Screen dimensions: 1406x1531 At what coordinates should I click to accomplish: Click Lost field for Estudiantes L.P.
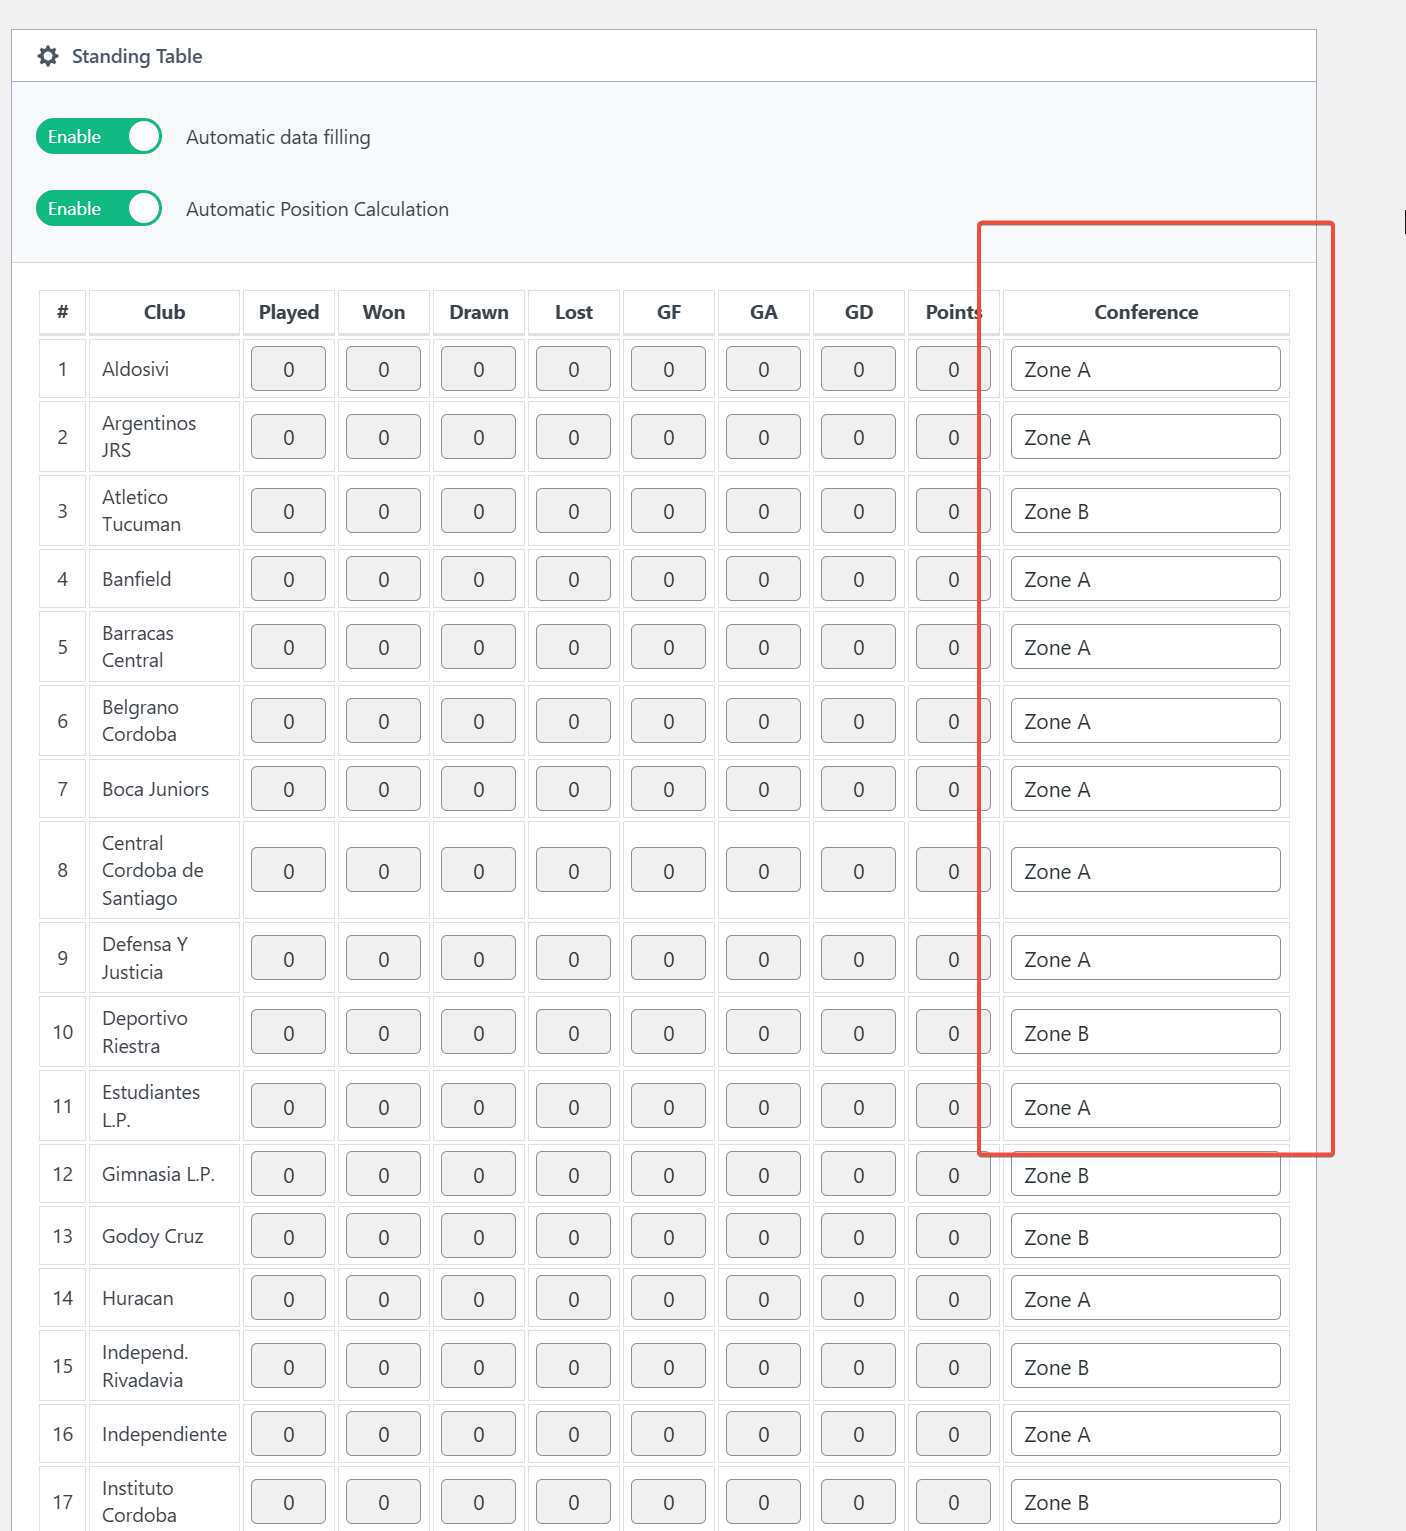(574, 1106)
